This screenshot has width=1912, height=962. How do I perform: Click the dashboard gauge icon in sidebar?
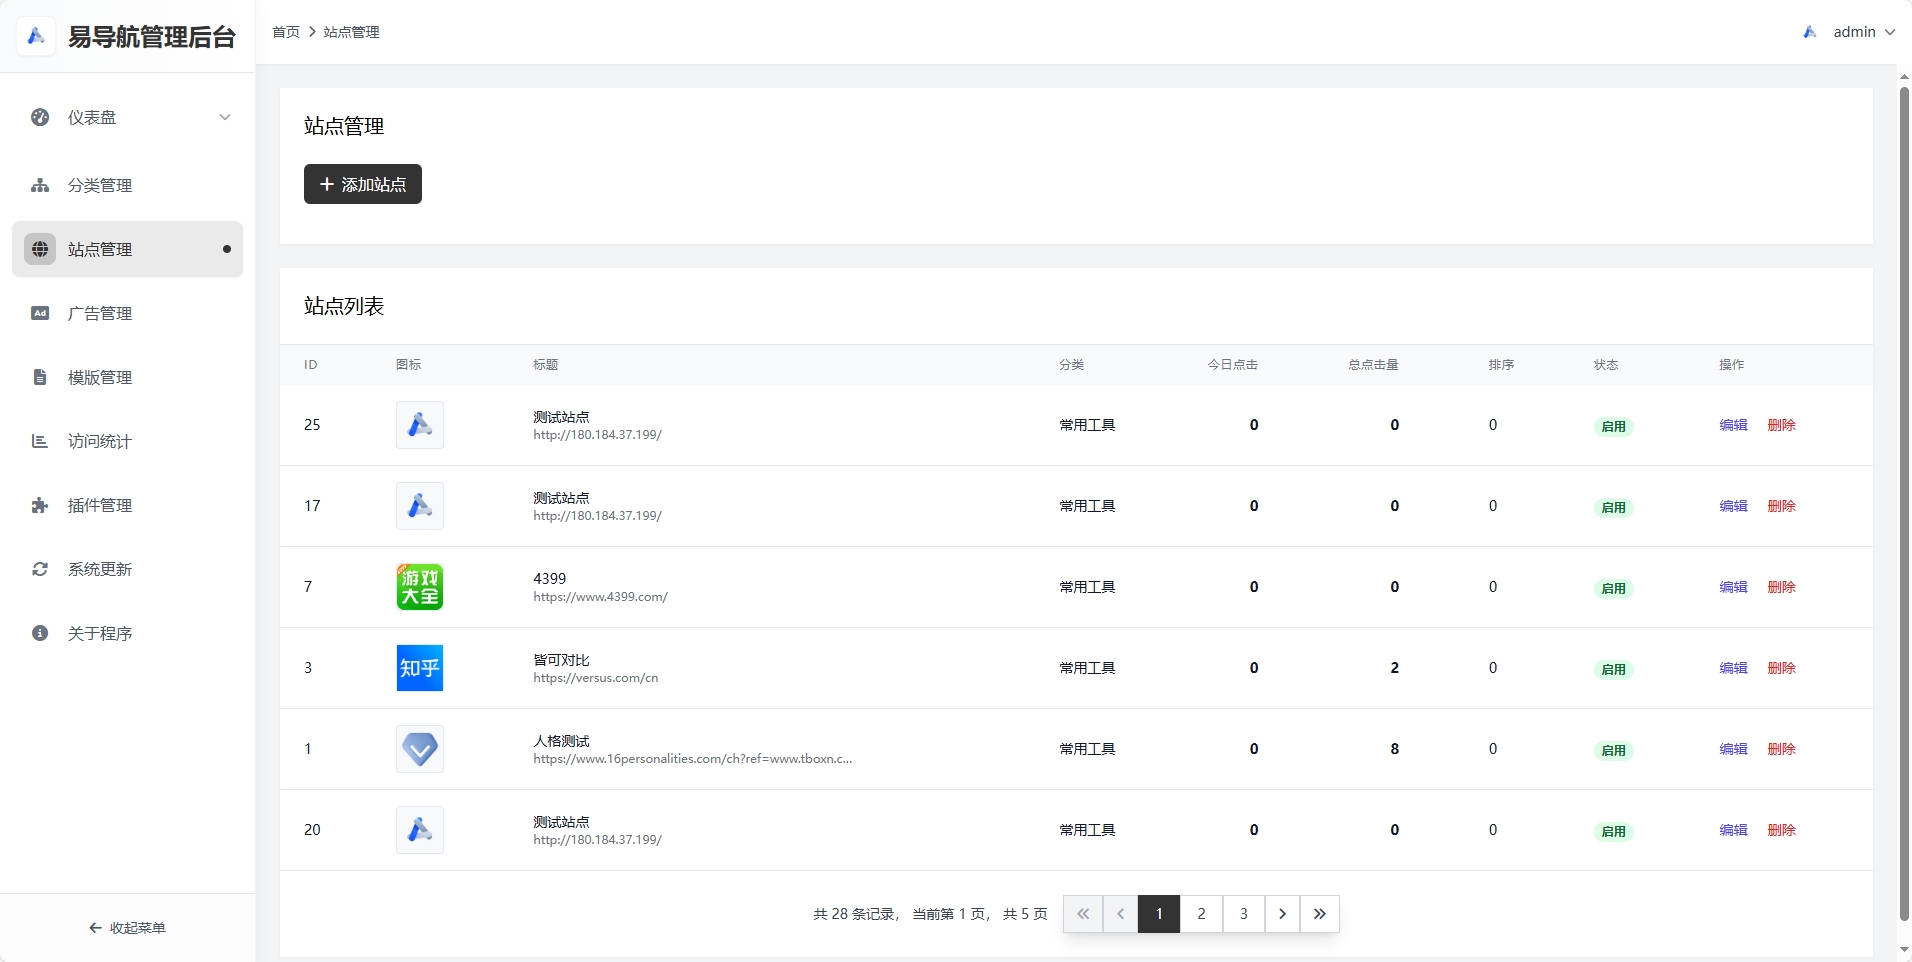click(x=40, y=117)
